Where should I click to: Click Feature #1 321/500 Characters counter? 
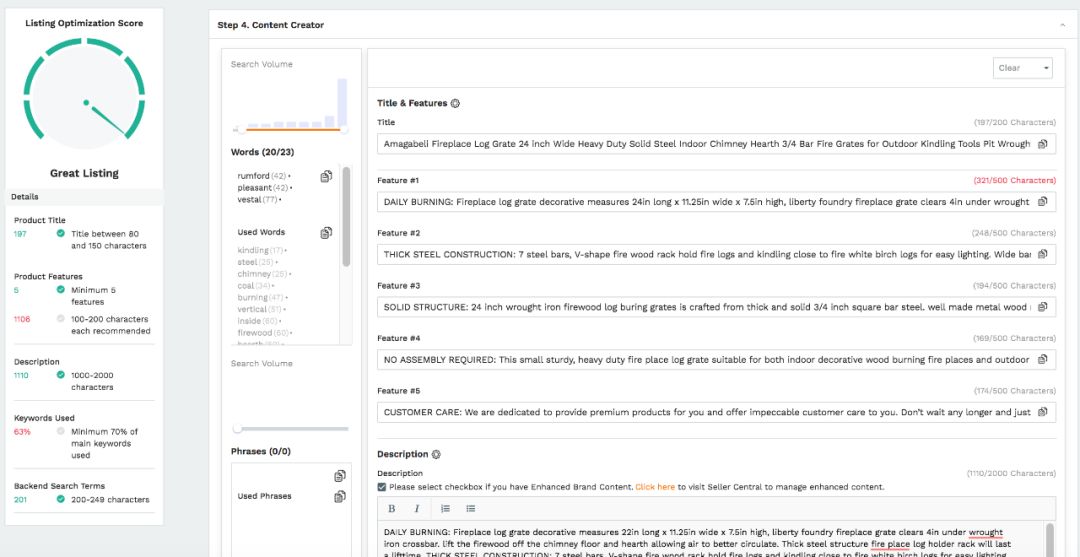point(1015,180)
